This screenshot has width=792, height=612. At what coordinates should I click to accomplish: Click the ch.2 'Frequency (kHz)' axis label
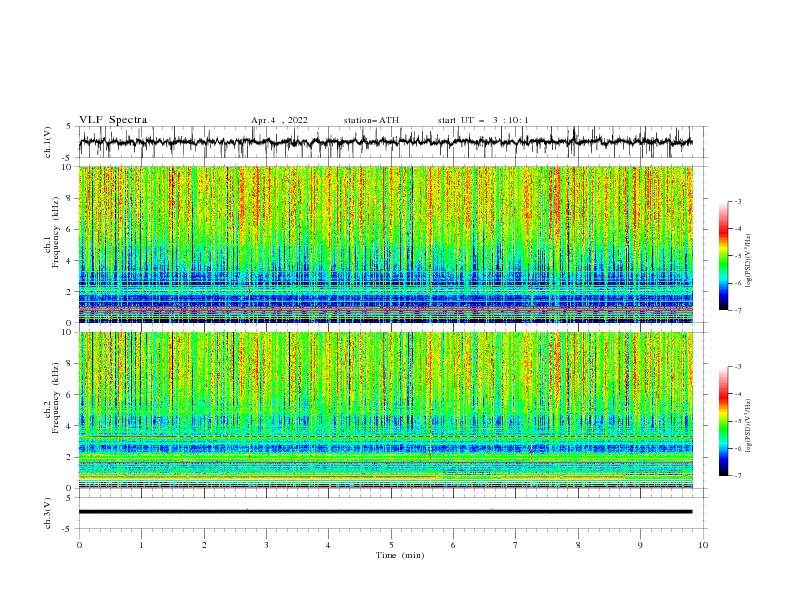point(55,398)
